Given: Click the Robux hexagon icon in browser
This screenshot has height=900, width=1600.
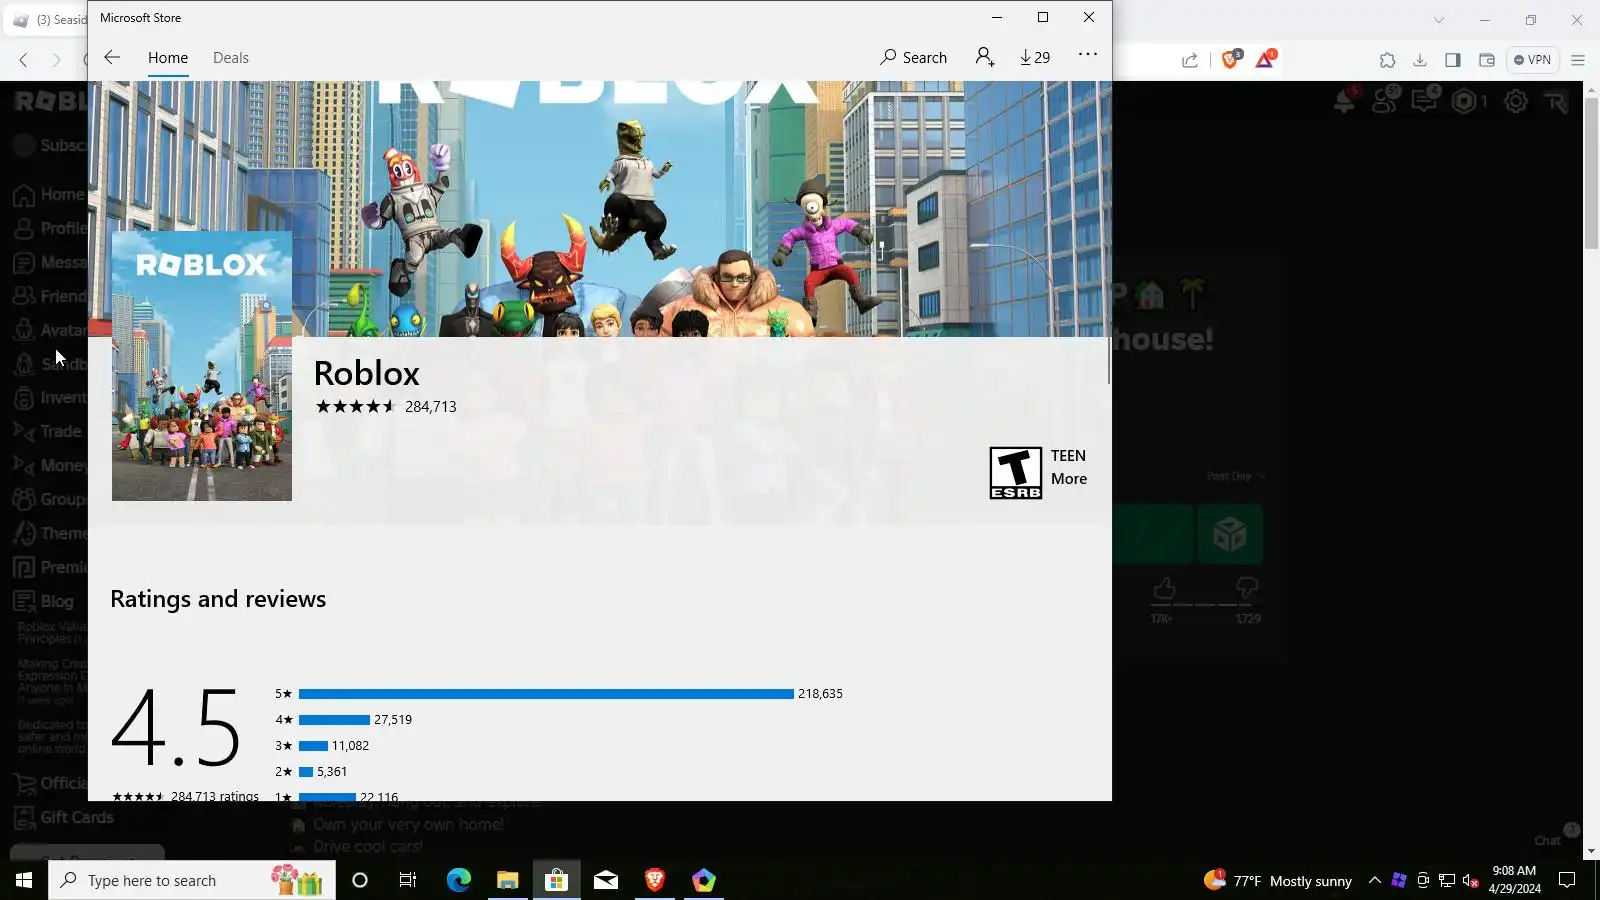Looking at the screenshot, I should click(1465, 101).
